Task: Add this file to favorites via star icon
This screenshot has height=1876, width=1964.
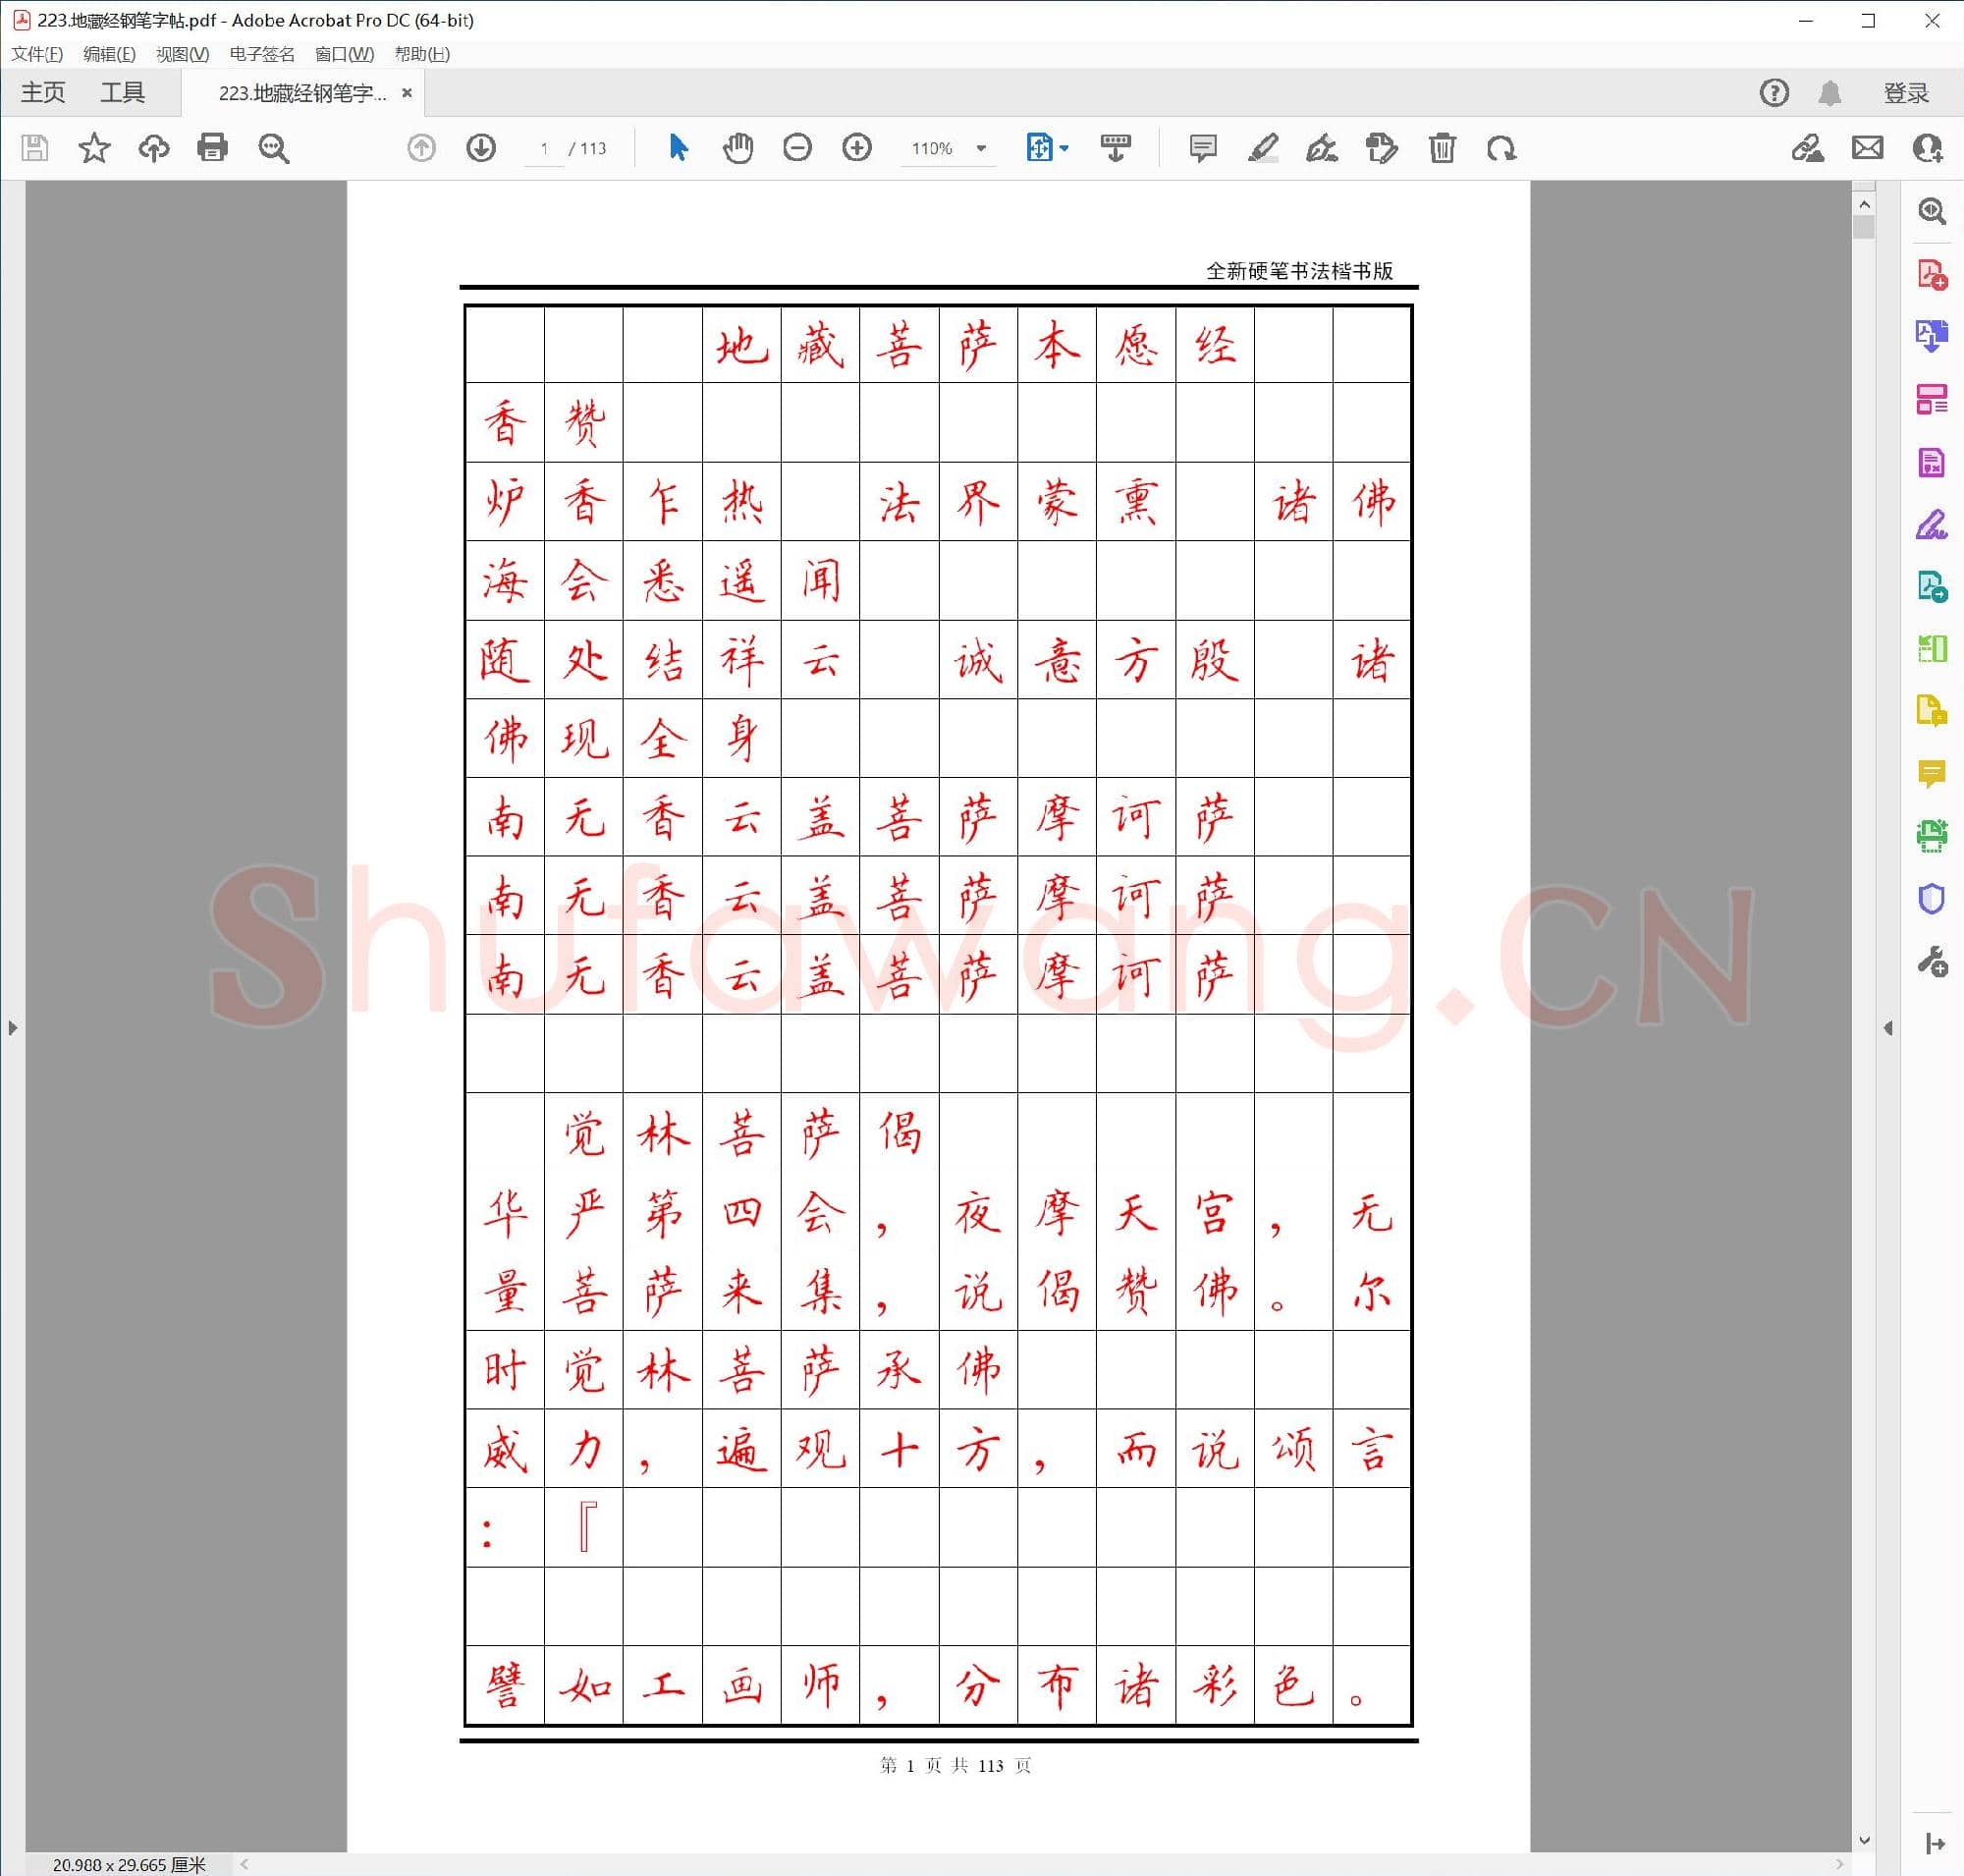Action: coord(93,148)
